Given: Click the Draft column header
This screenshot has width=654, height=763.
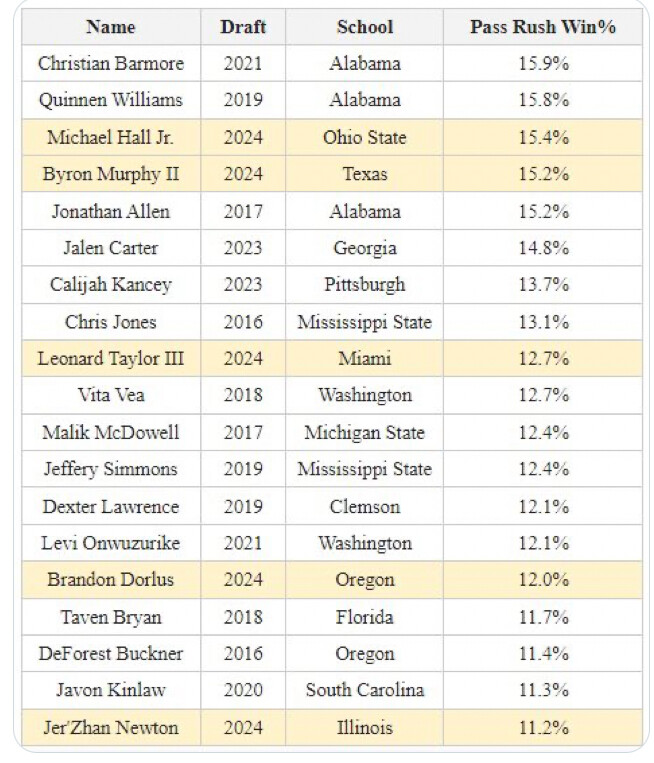Looking at the screenshot, I should coord(243,27).
